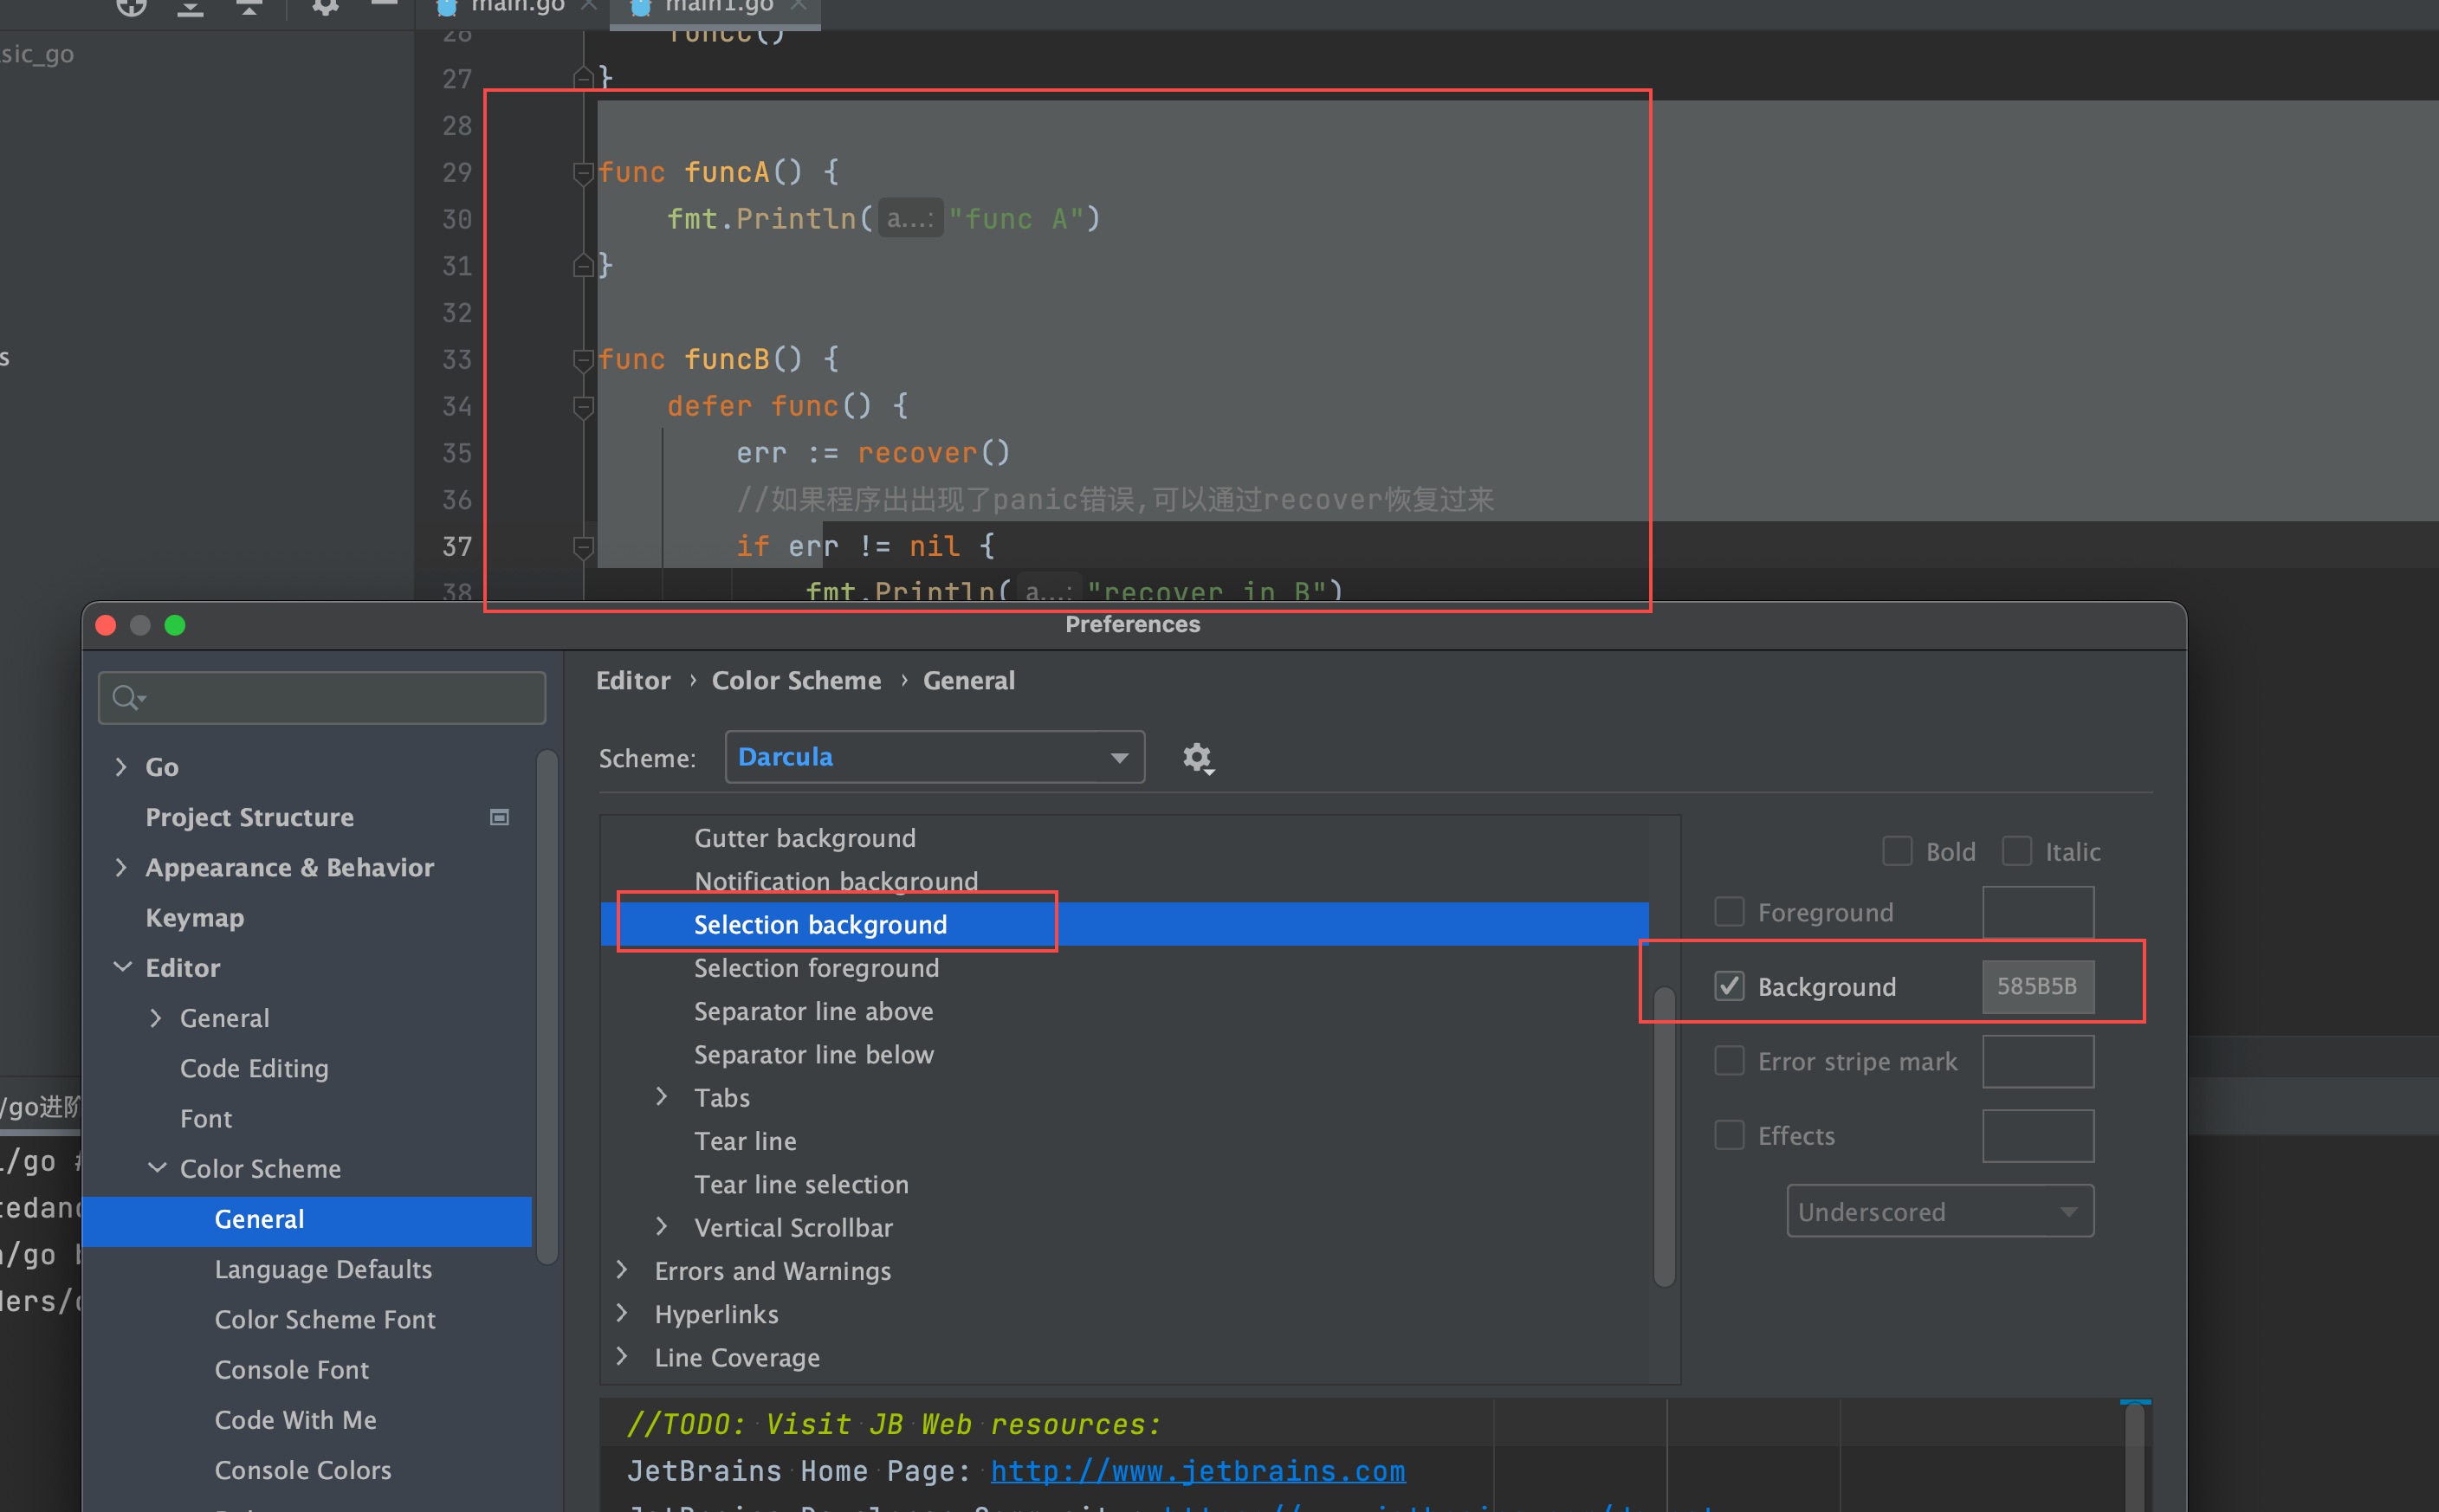This screenshot has width=2439, height=1512.
Task: Expand the Hyperlinks group
Action: 622,1313
